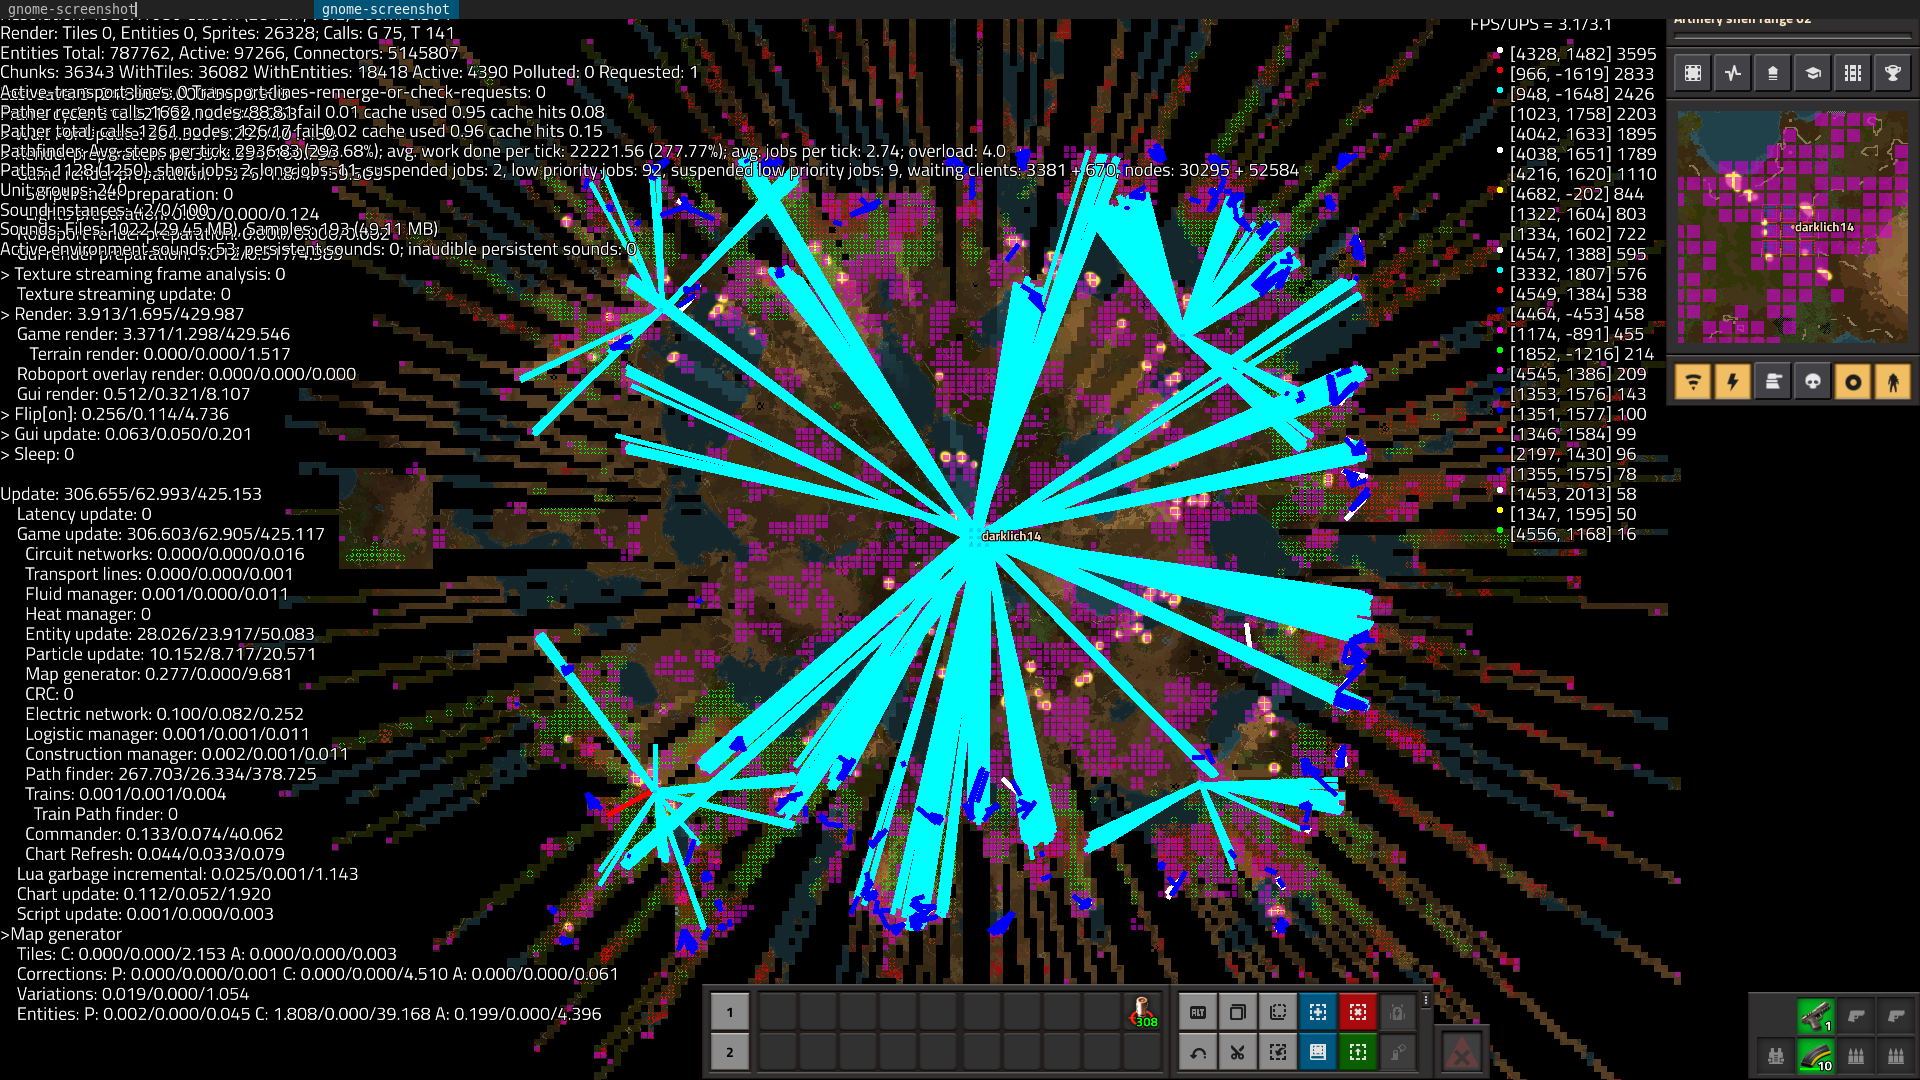Click the FPS/UPS = 3.1/3.1 readout
The width and height of the screenshot is (1920, 1080).
point(1541,25)
